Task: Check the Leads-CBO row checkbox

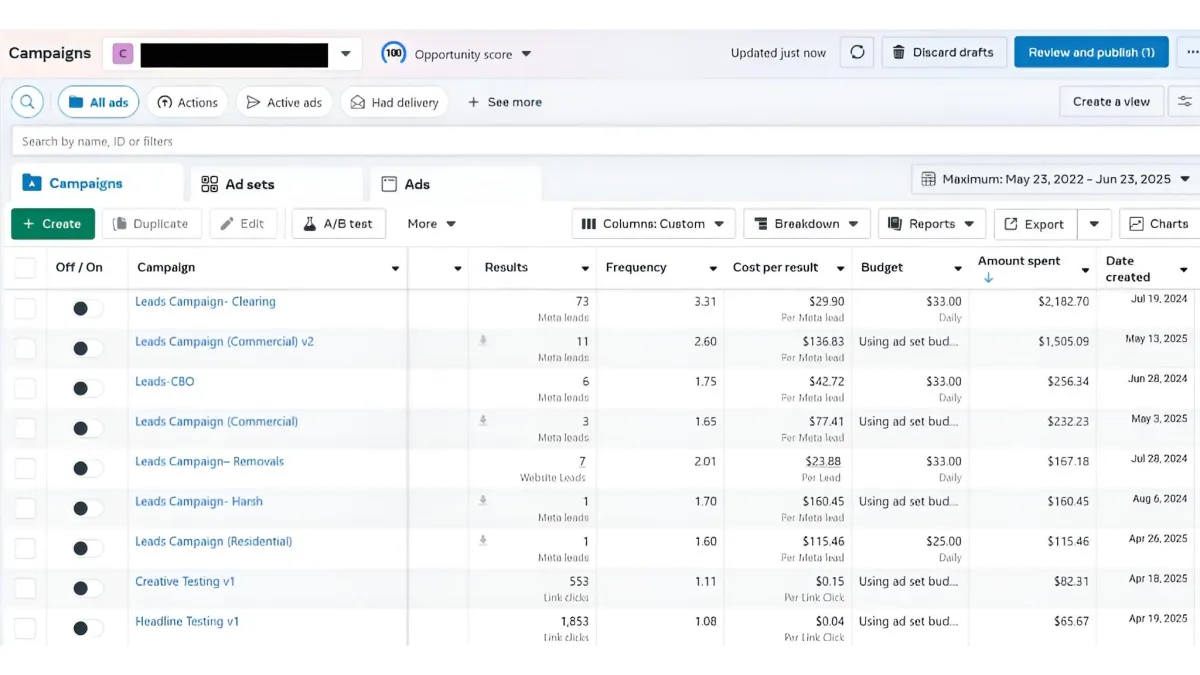Action: tap(25, 389)
